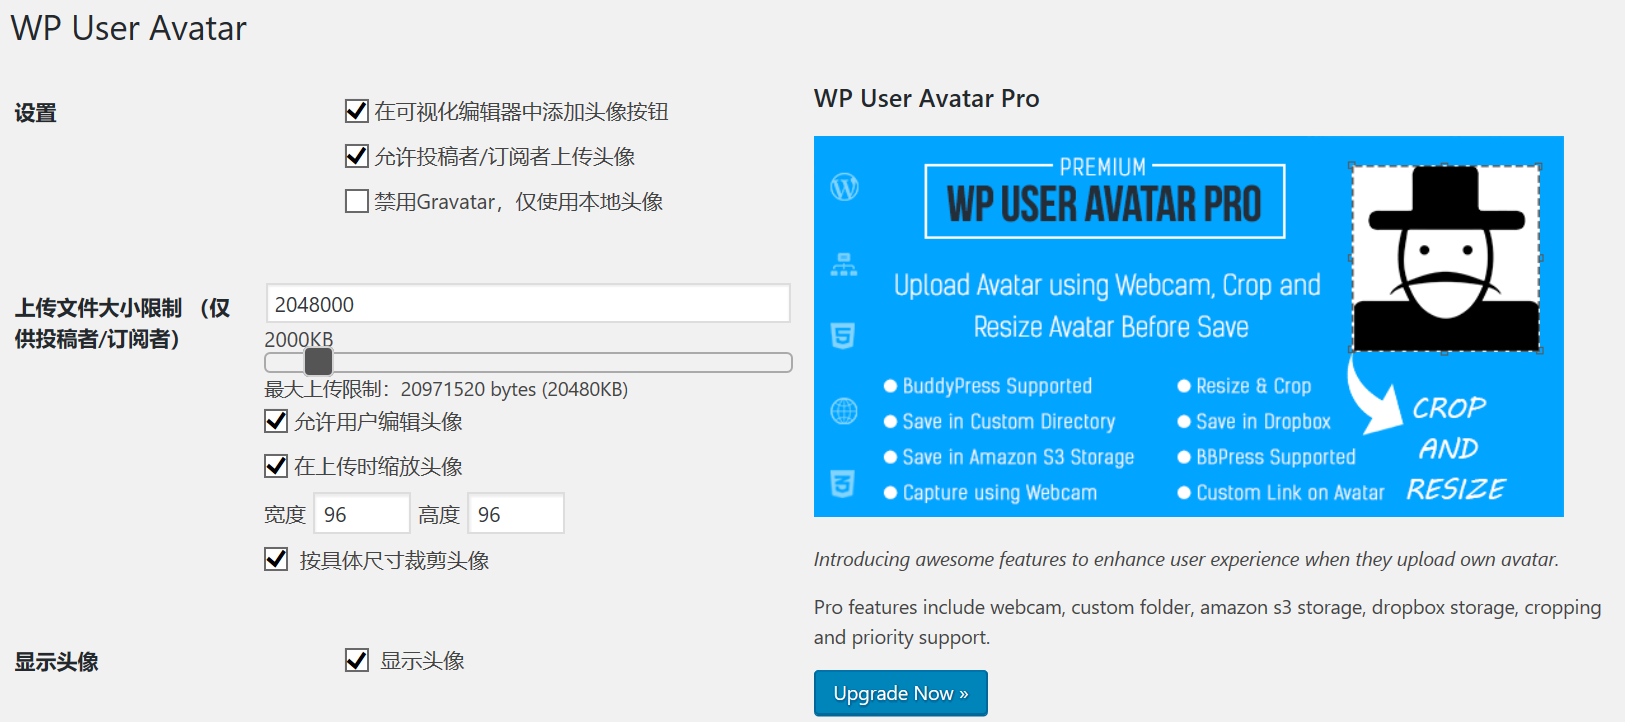This screenshot has height=722, width=1625.
Task: Click the 'Pro features include webcam' paragraph
Action: pyautogui.click(x=1207, y=622)
